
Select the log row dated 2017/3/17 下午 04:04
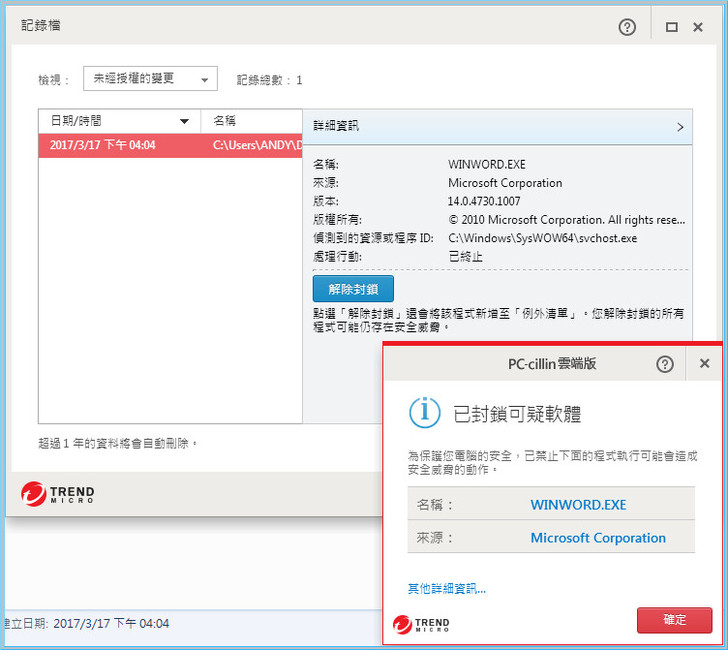tap(170, 145)
